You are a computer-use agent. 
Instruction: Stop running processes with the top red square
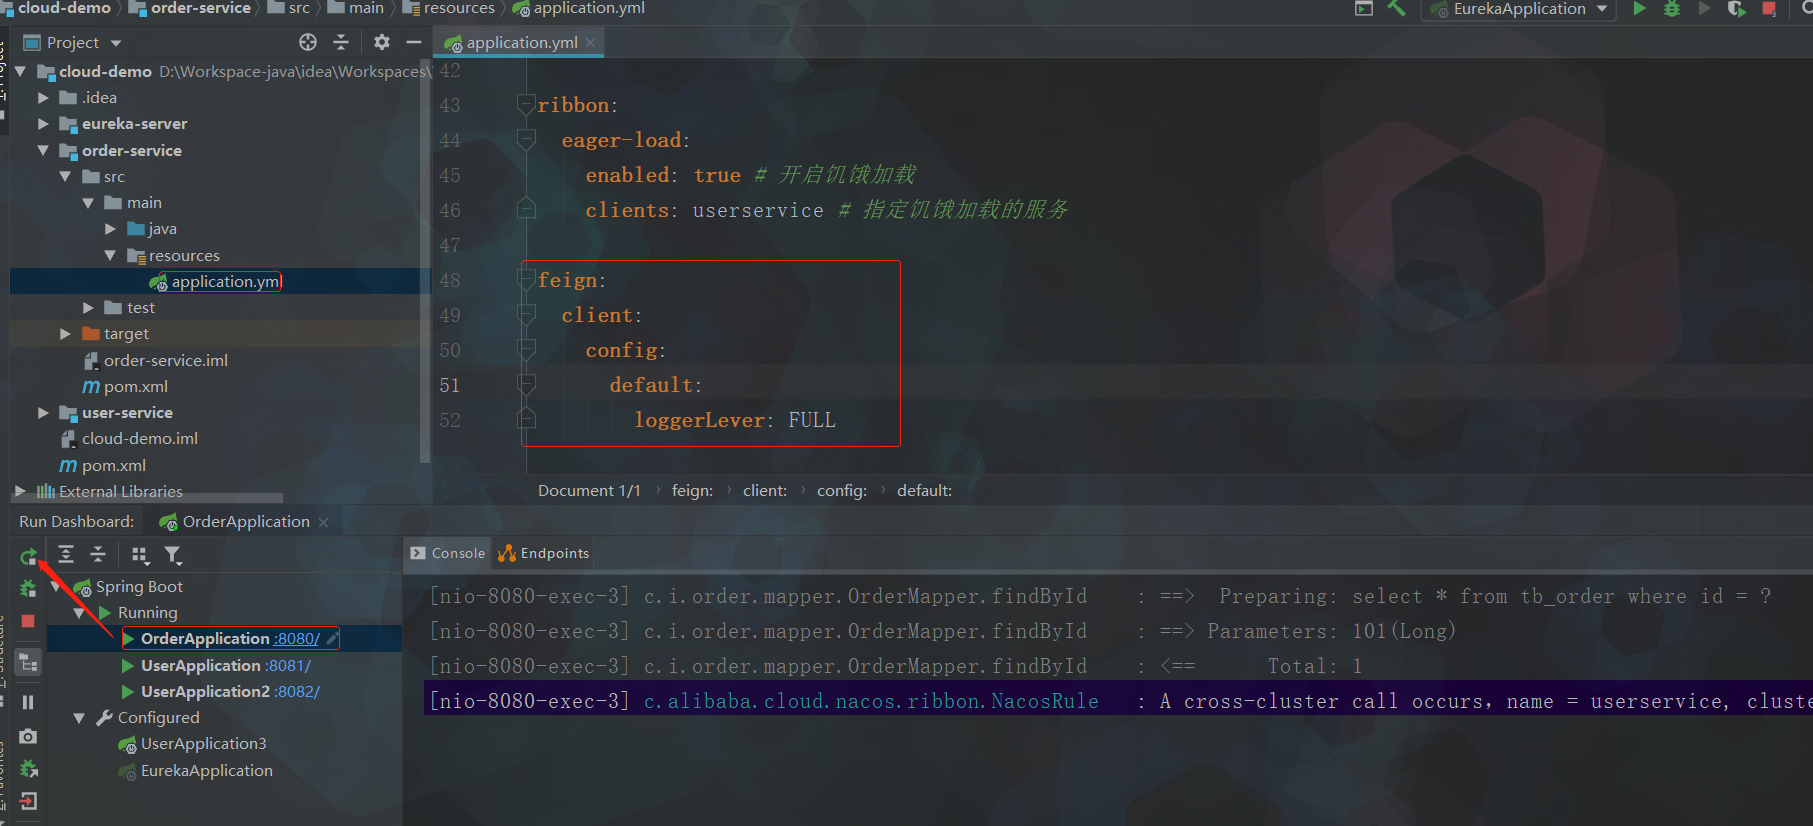pos(1769,9)
